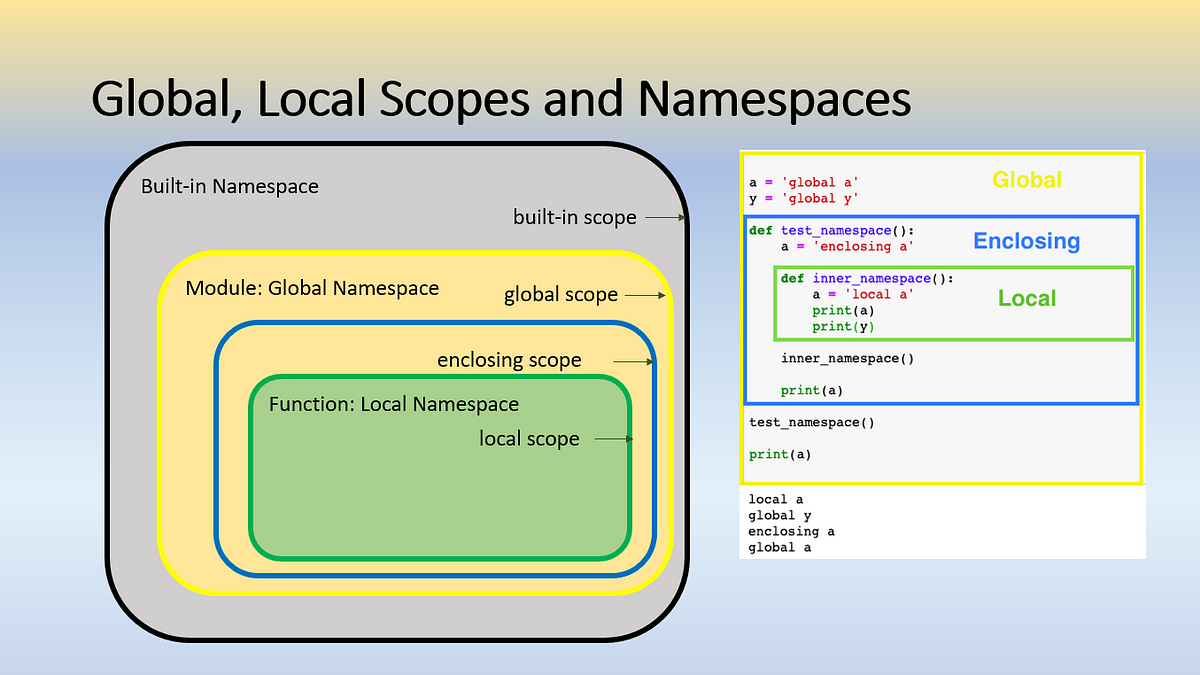Screen dimensions: 1200x675
Task: Select the "Built-in Namespace" label
Action: coord(230,186)
